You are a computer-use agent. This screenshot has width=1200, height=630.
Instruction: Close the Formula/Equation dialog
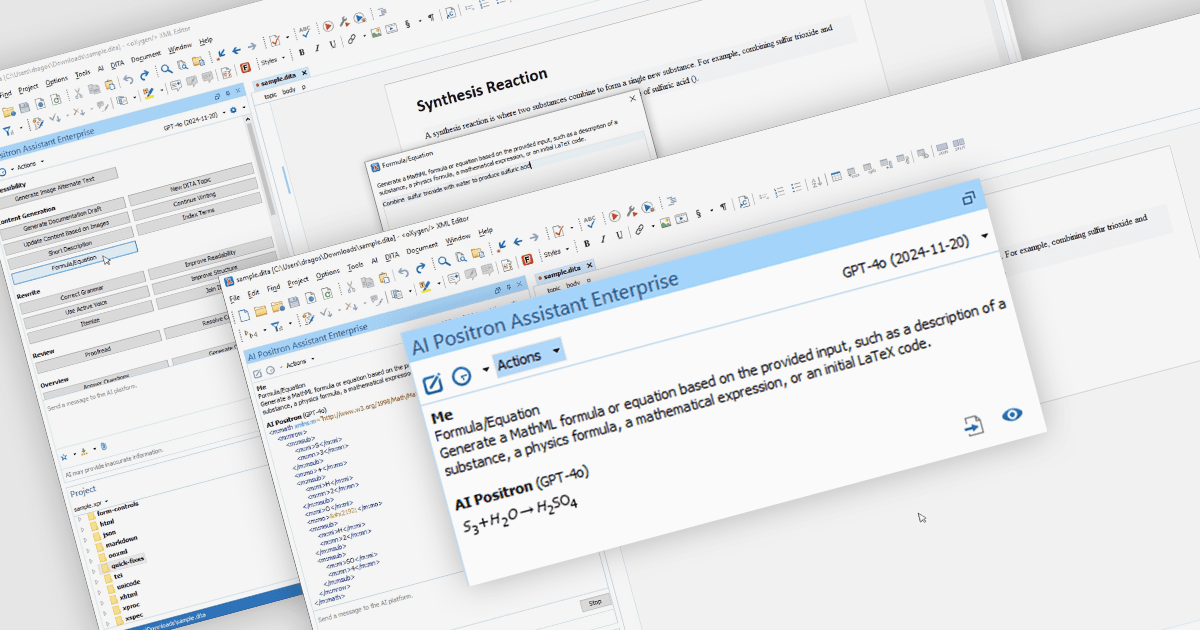point(632,99)
